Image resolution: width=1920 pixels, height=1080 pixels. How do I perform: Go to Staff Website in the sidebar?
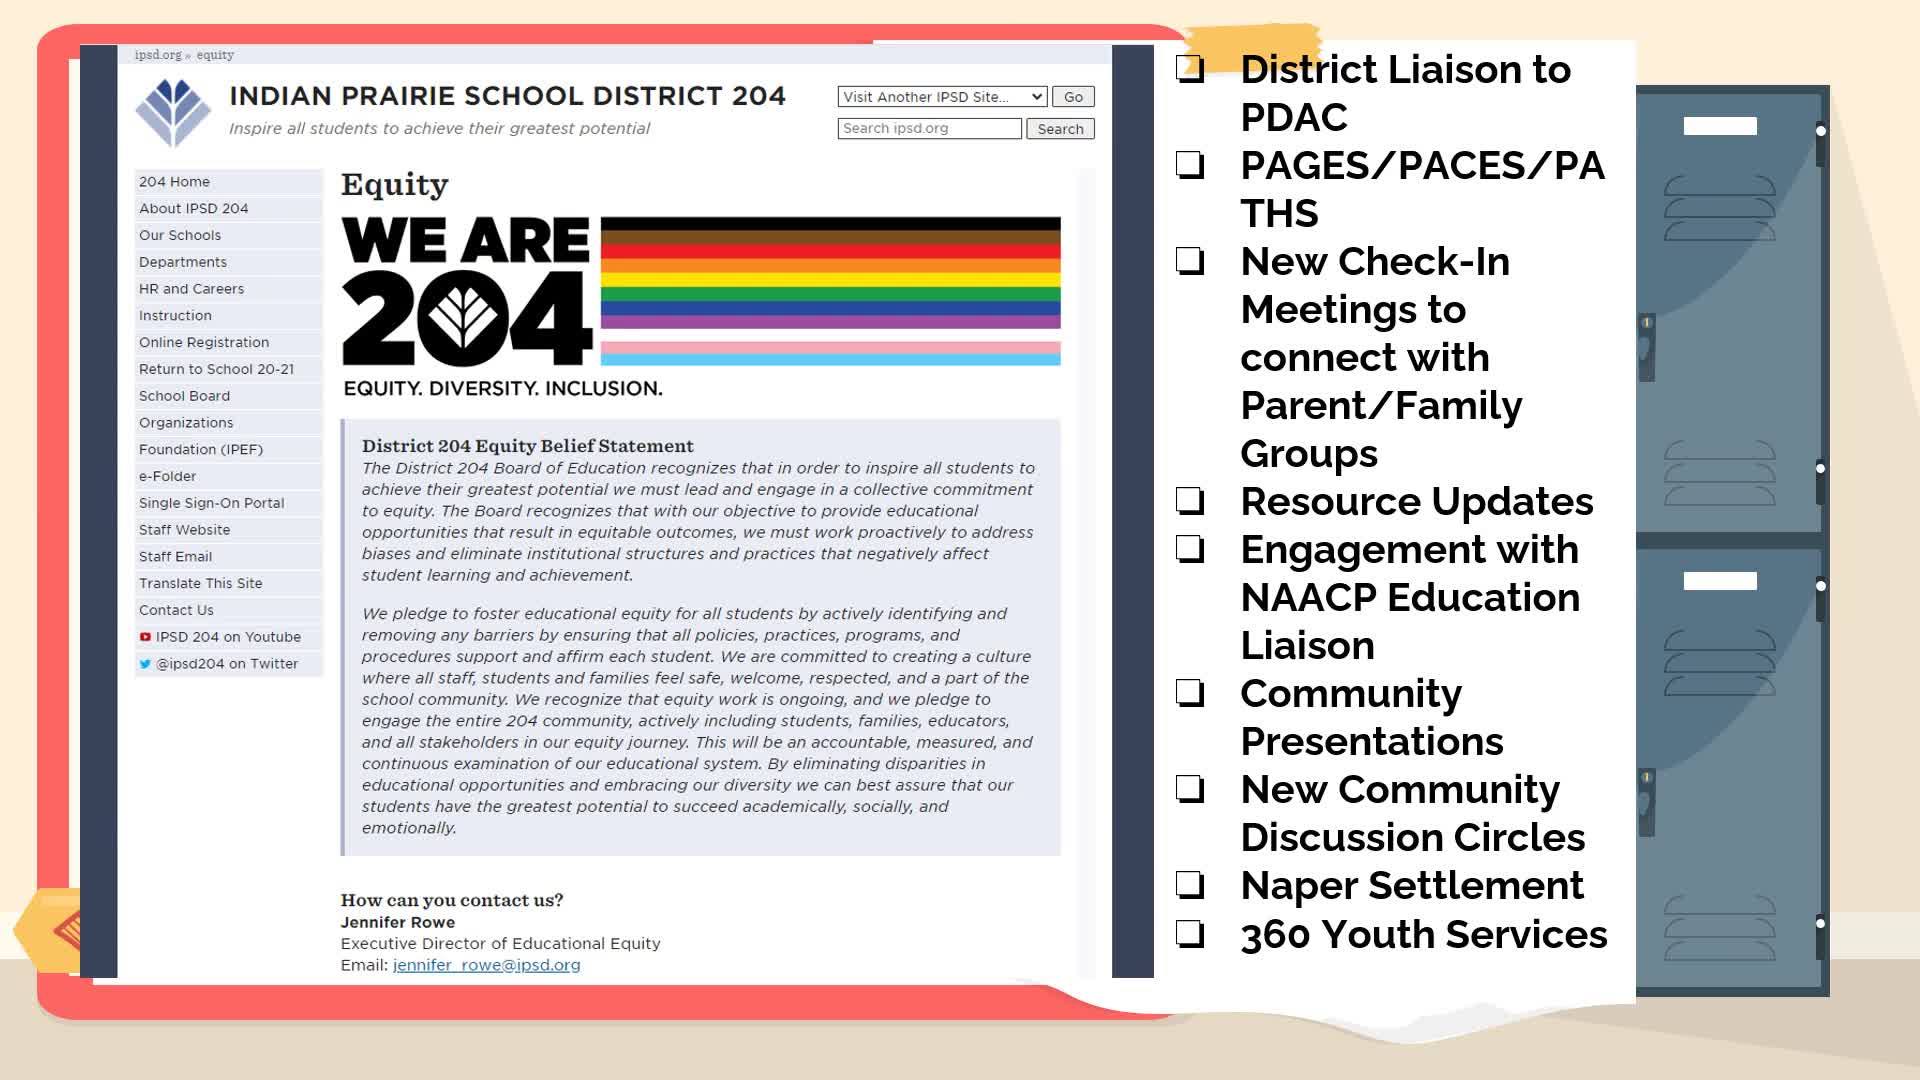tap(228, 530)
